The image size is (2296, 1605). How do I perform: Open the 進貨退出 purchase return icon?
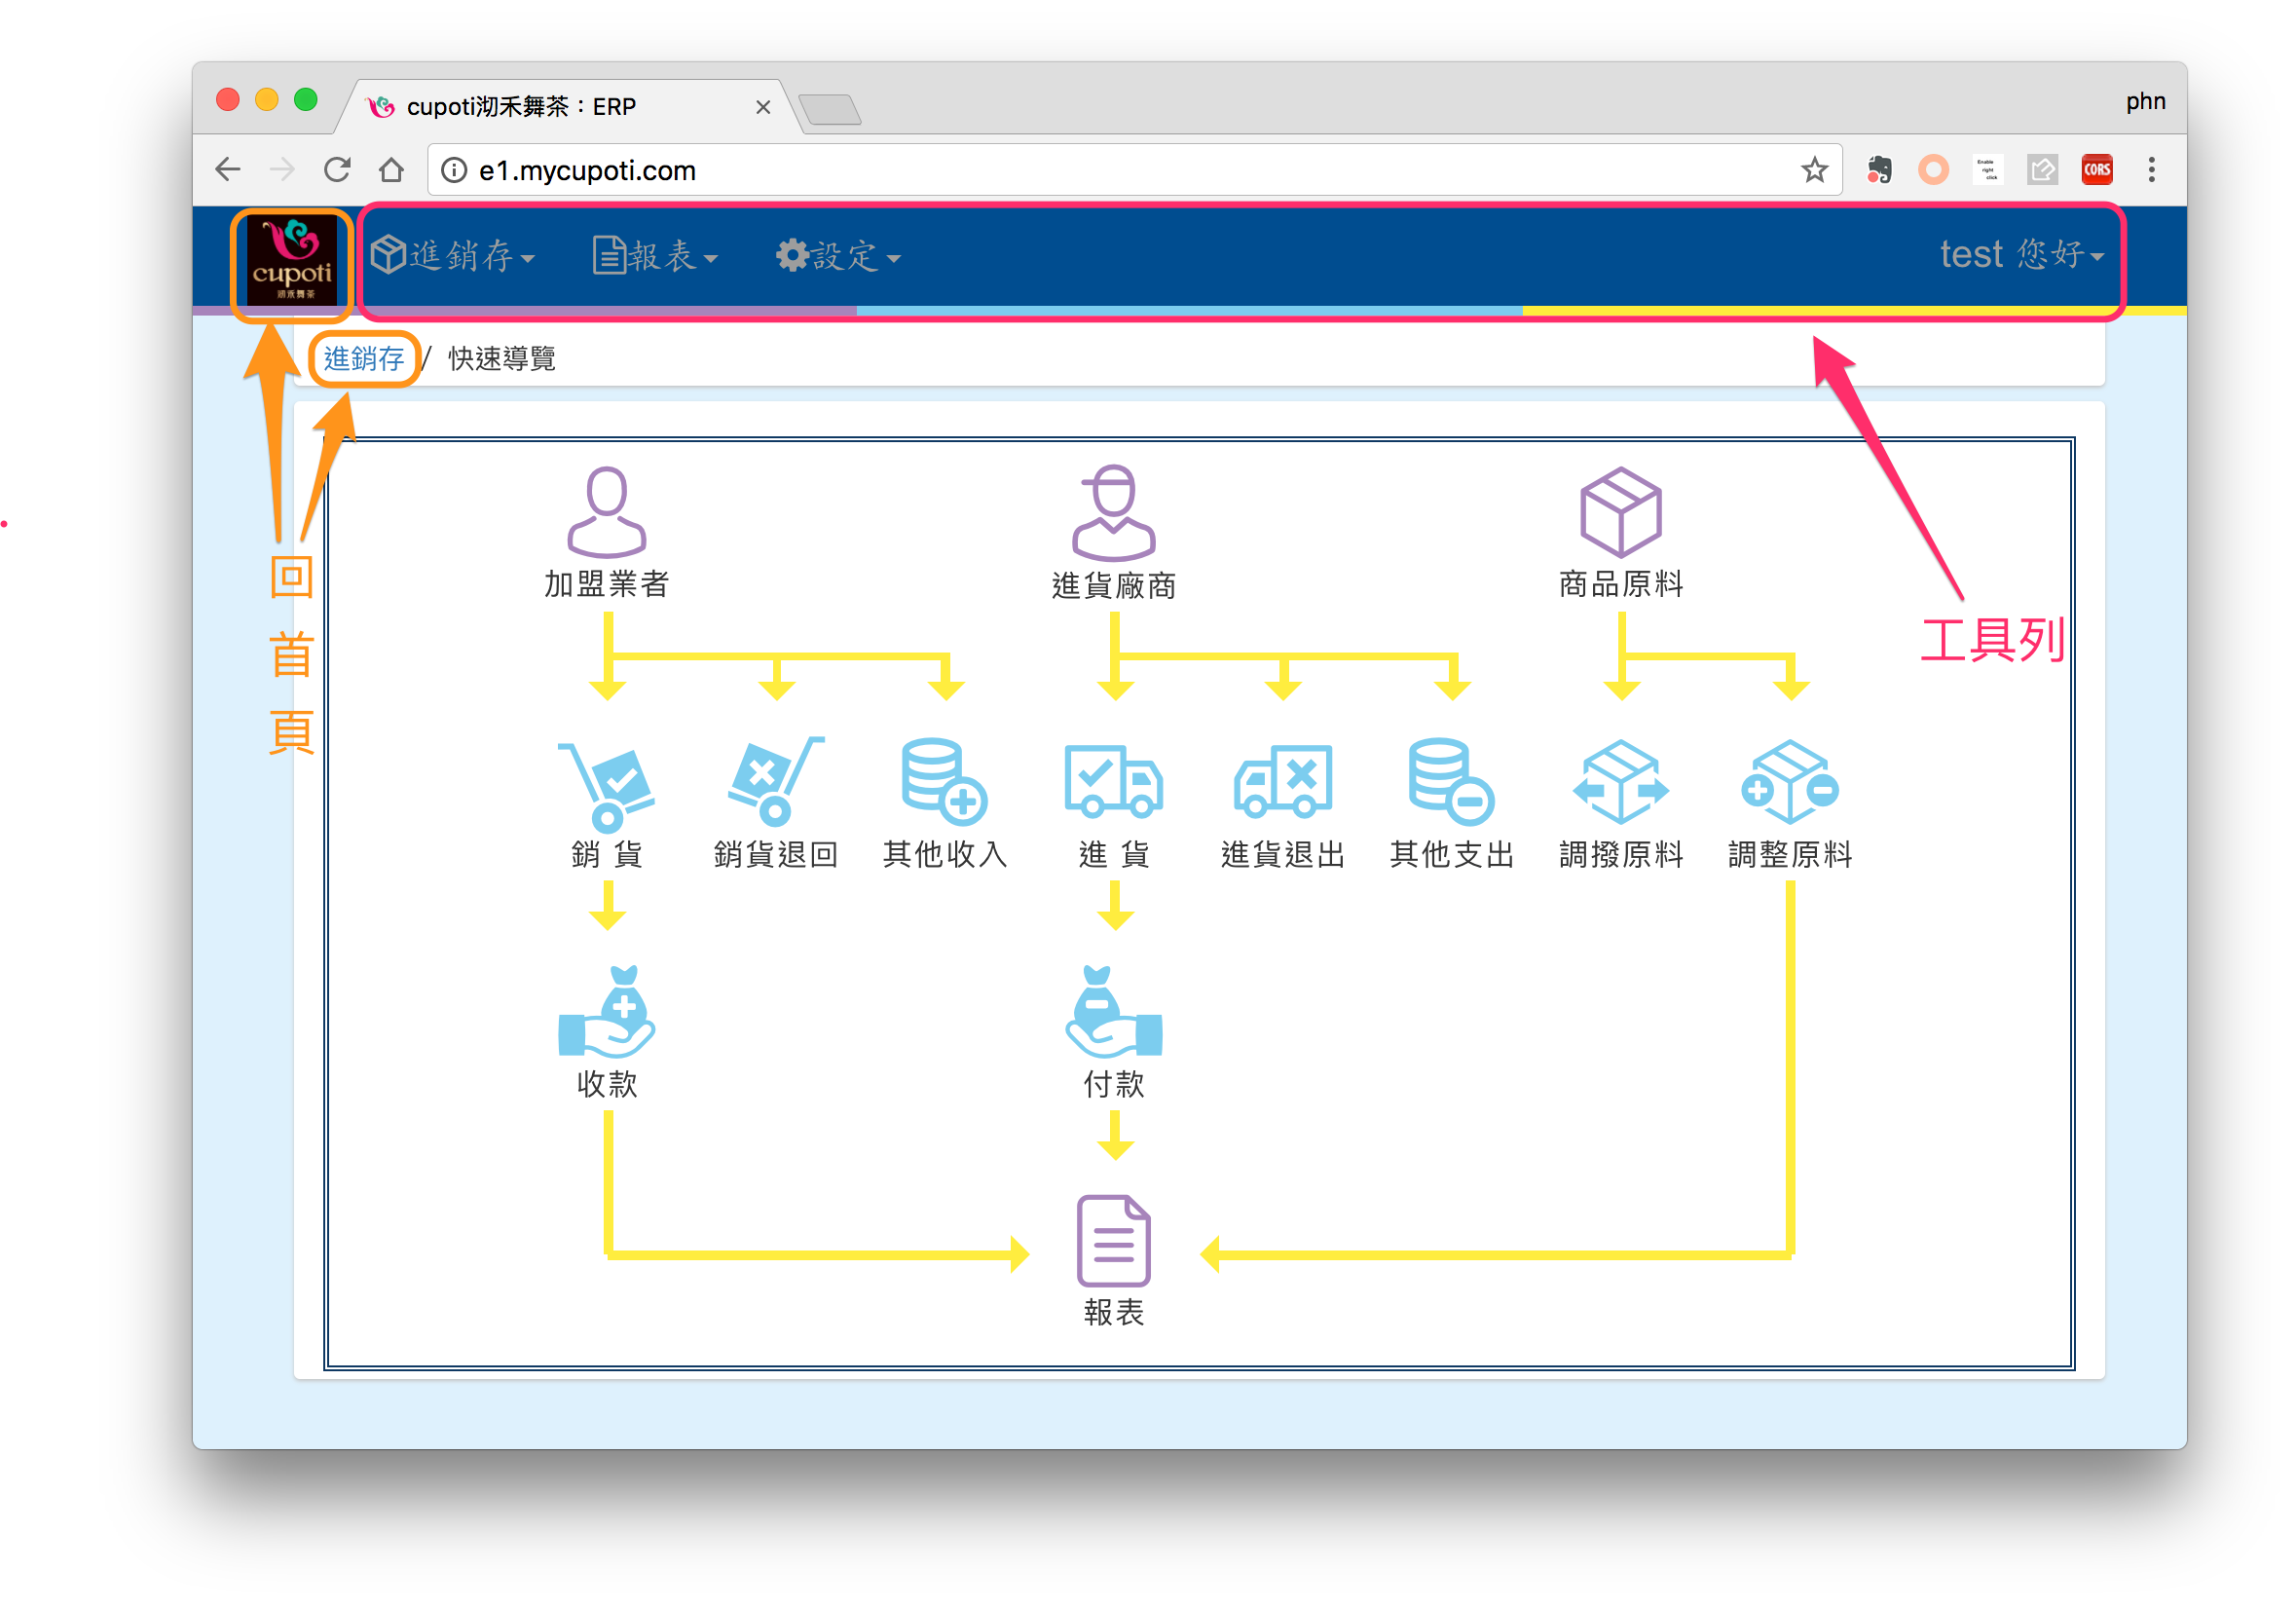(x=1282, y=783)
